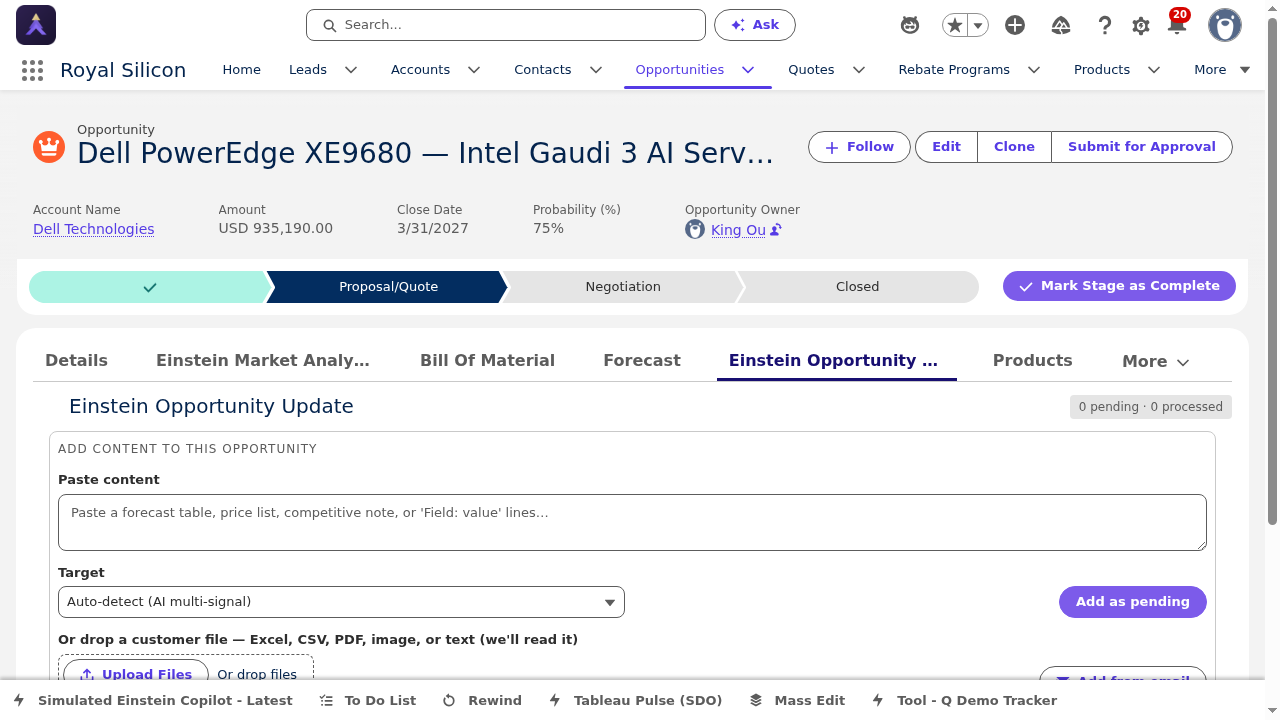Screen dimensions: 1280x720
Task: Click the orange Opportunity crown icon
Action: click(49, 147)
